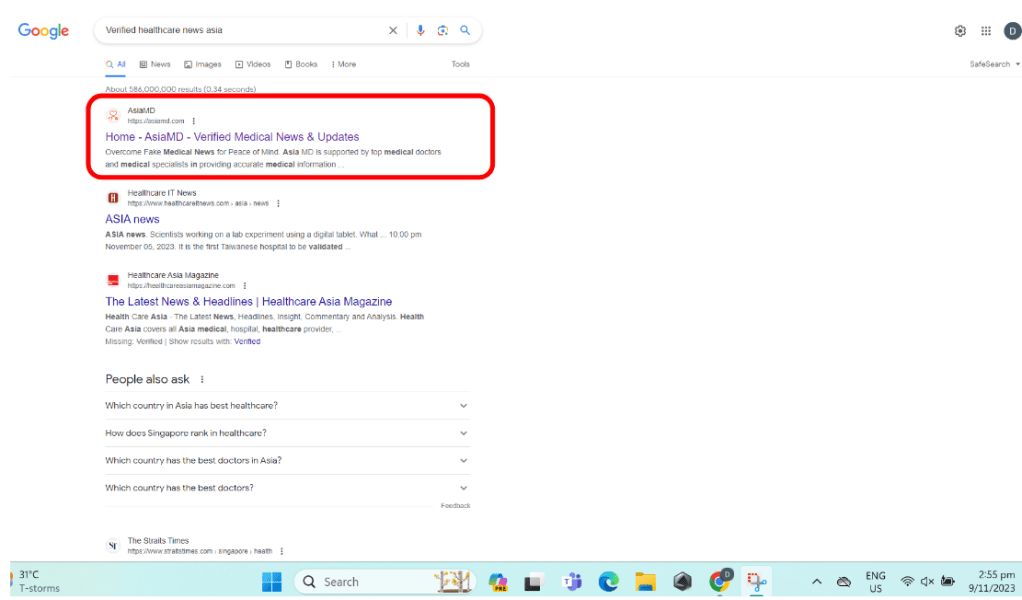1022x600 pixels.
Task: Open search by image camera icon
Action: click(442, 31)
